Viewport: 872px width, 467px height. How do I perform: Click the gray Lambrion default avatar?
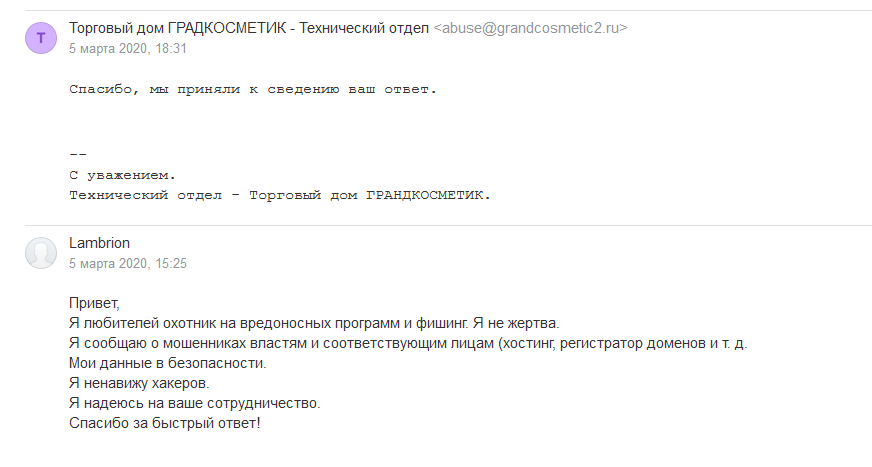point(41,253)
